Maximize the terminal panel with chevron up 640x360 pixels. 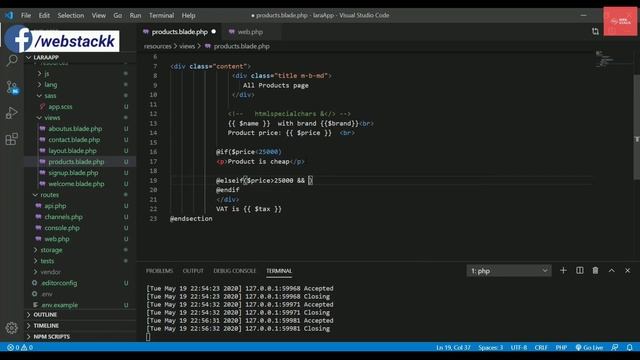pyautogui.click(x=611, y=270)
